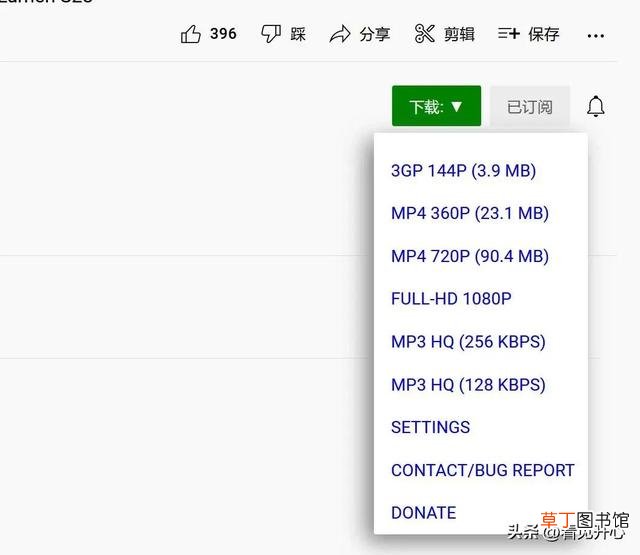Open SETTINGS from download menu

point(430,427)
